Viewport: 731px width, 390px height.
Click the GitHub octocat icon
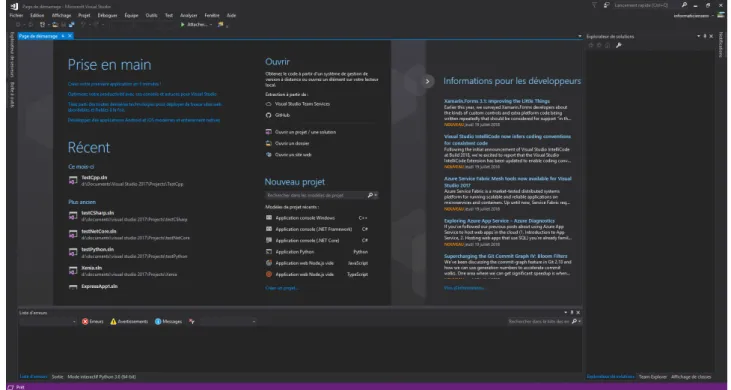click(x=269, y=115)
